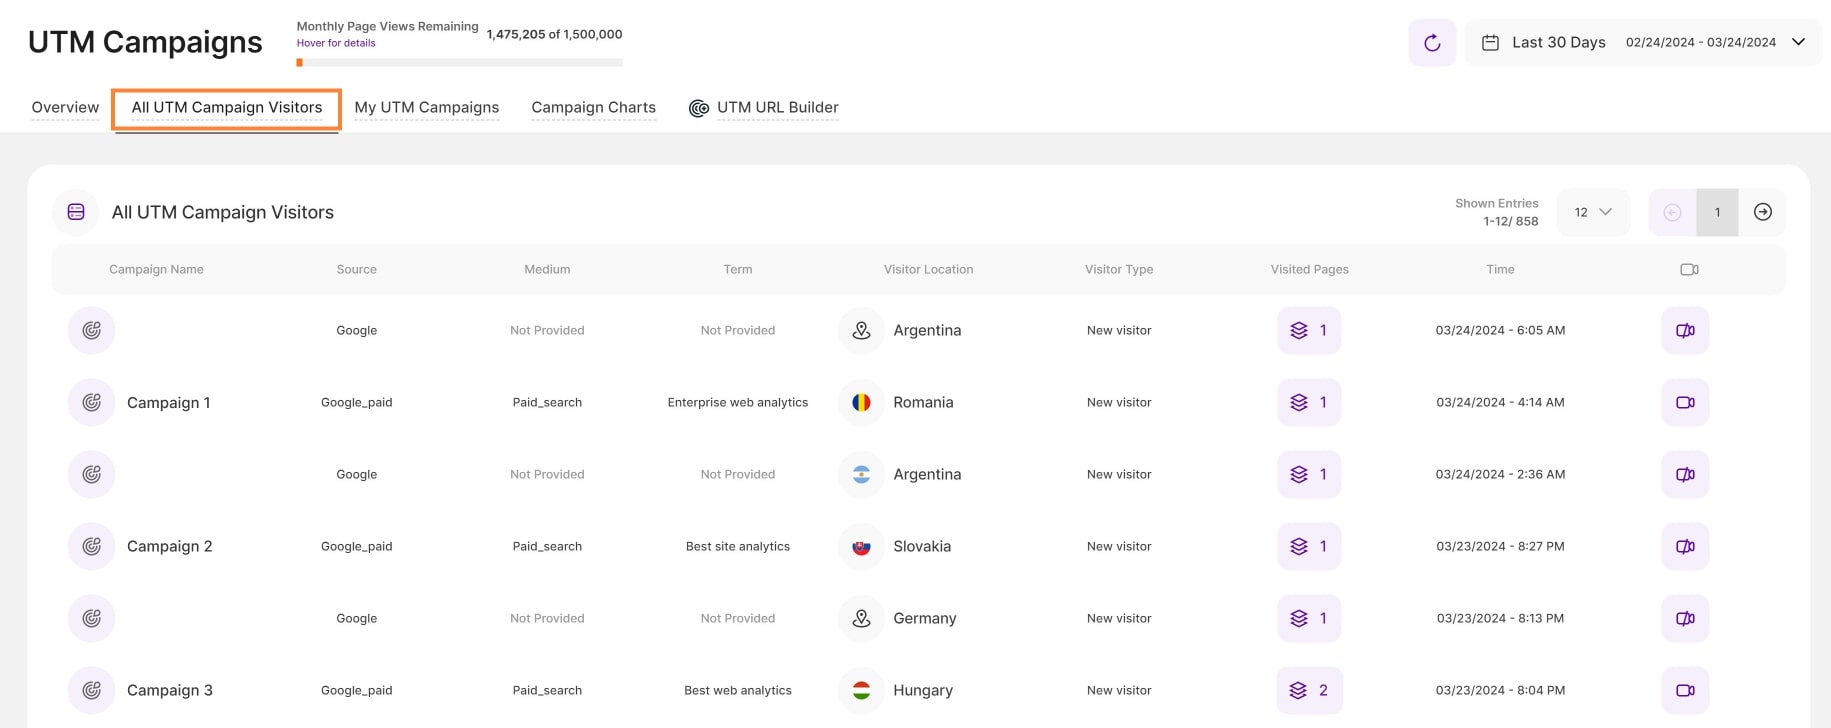Click the video camera column header icon
1831x728 pixels.
1688,270
